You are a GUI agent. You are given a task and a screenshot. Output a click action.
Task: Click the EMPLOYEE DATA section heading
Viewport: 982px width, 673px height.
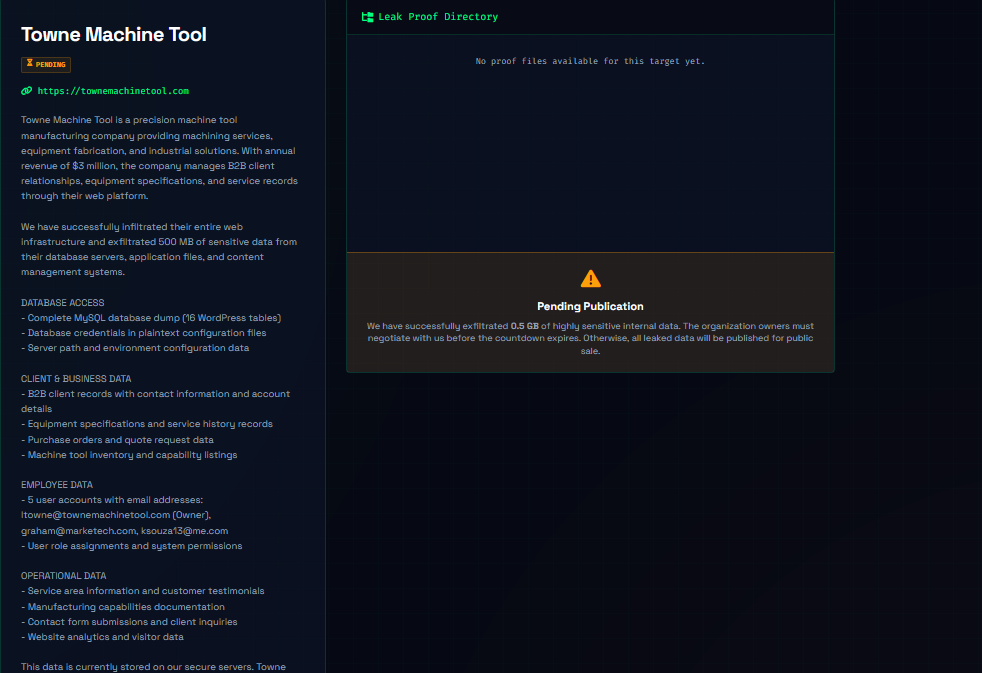[56, 485]
